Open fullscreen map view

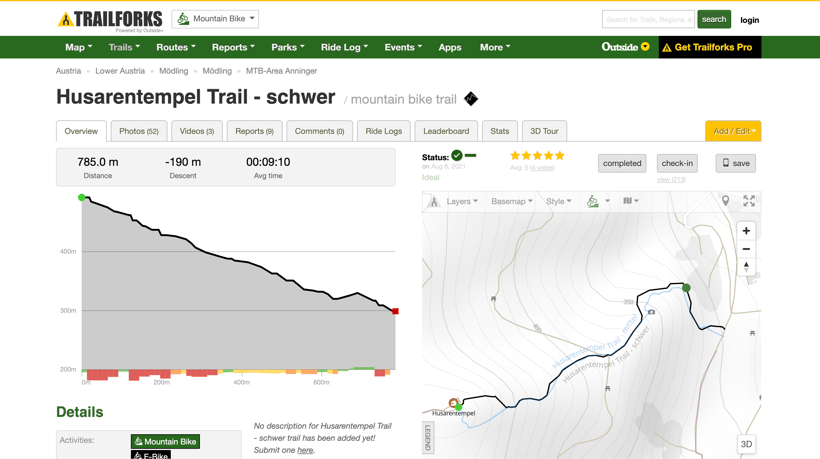(x=749, y=201)
